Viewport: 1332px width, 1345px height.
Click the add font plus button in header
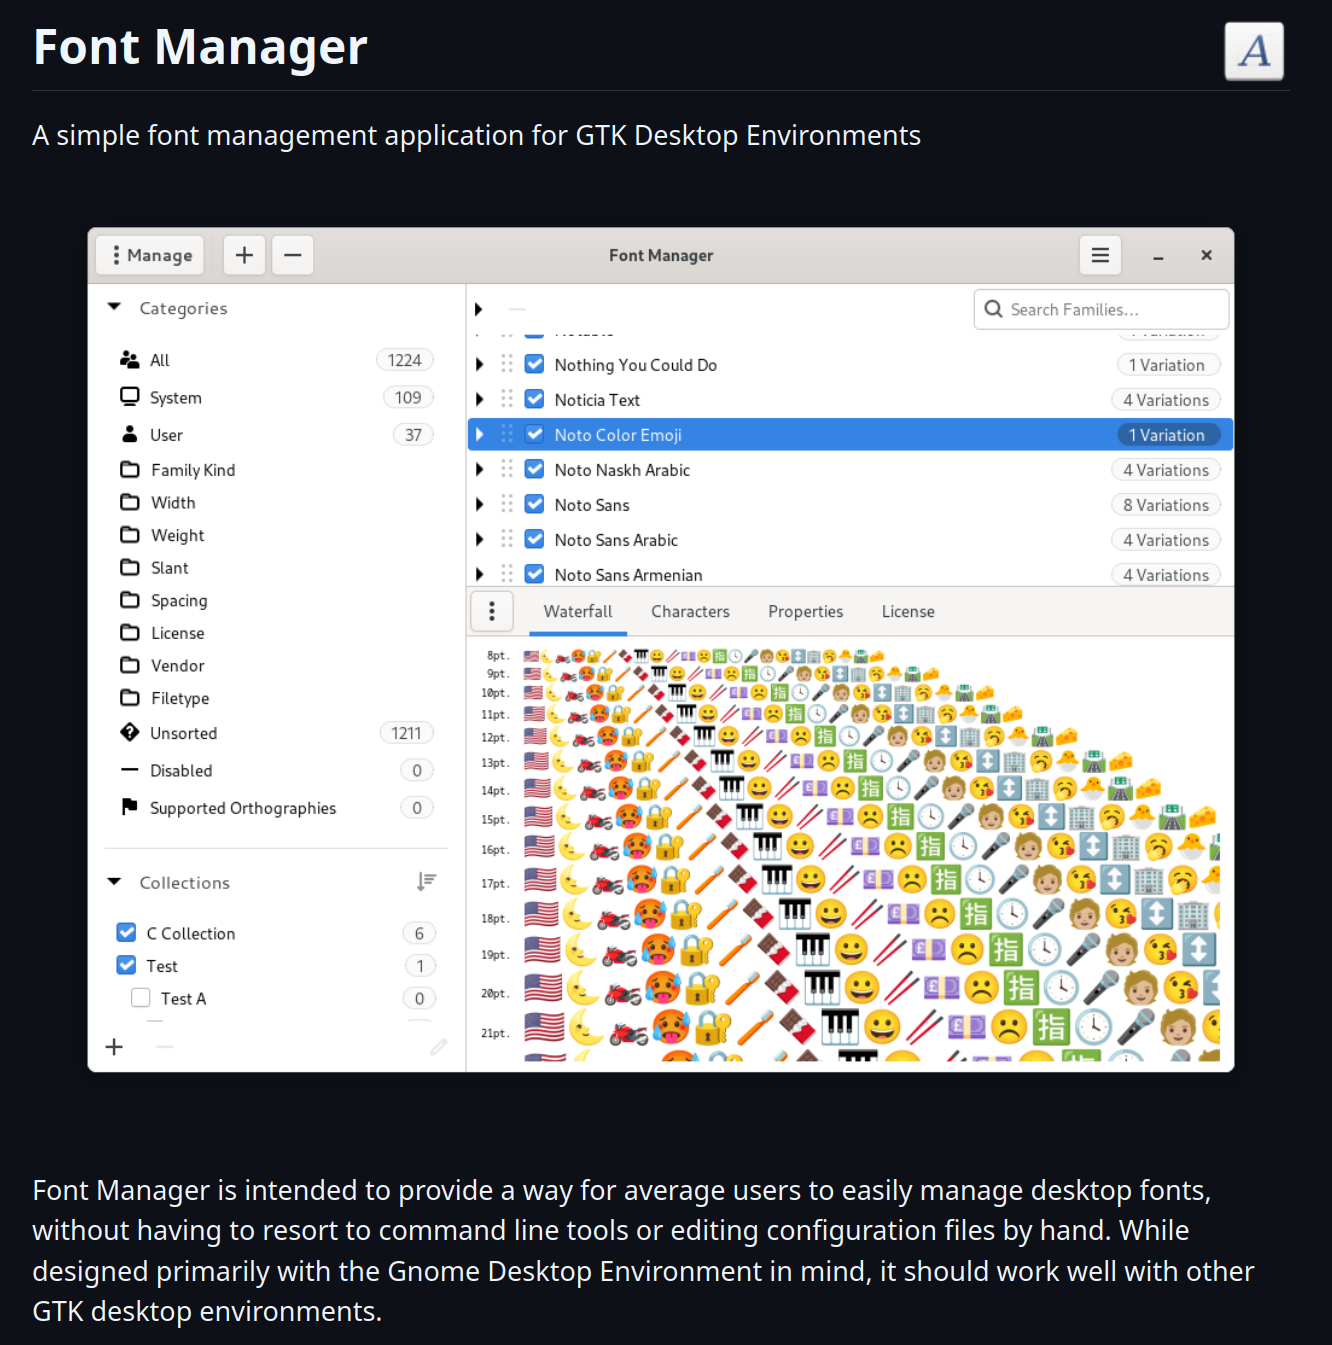tap(244, 255)
